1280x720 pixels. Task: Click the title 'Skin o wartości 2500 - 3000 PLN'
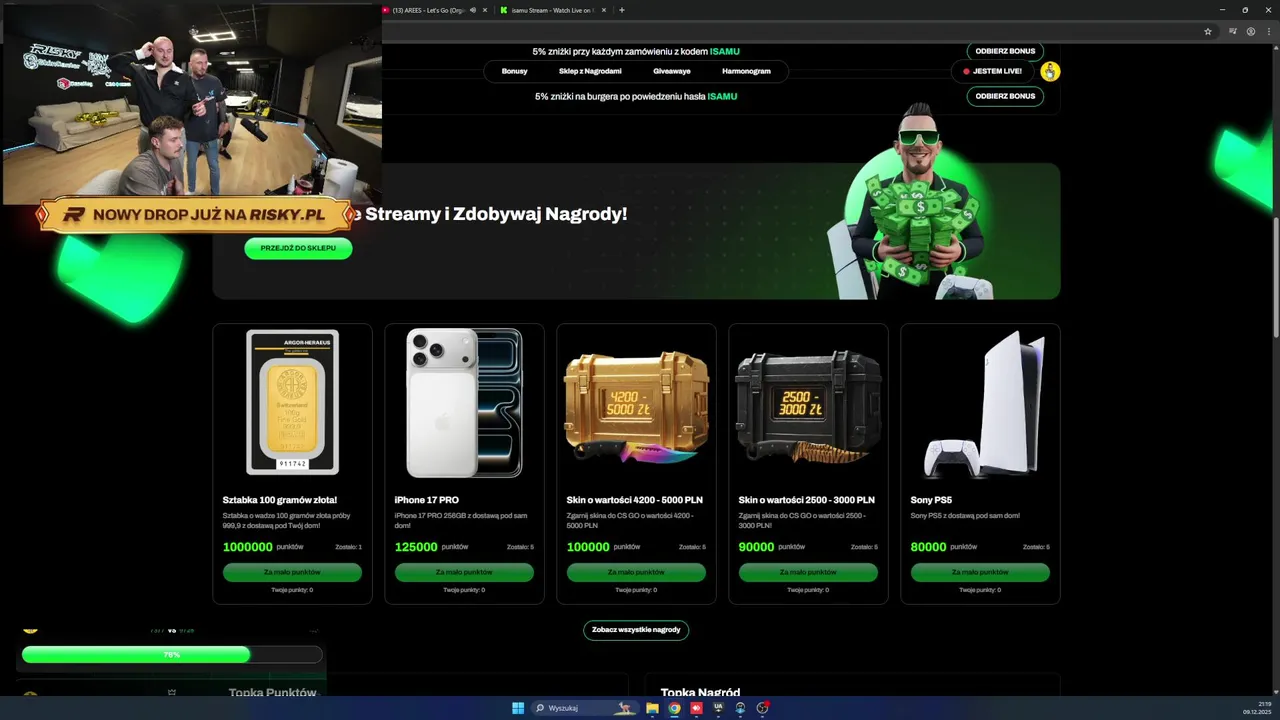(807, 500)
